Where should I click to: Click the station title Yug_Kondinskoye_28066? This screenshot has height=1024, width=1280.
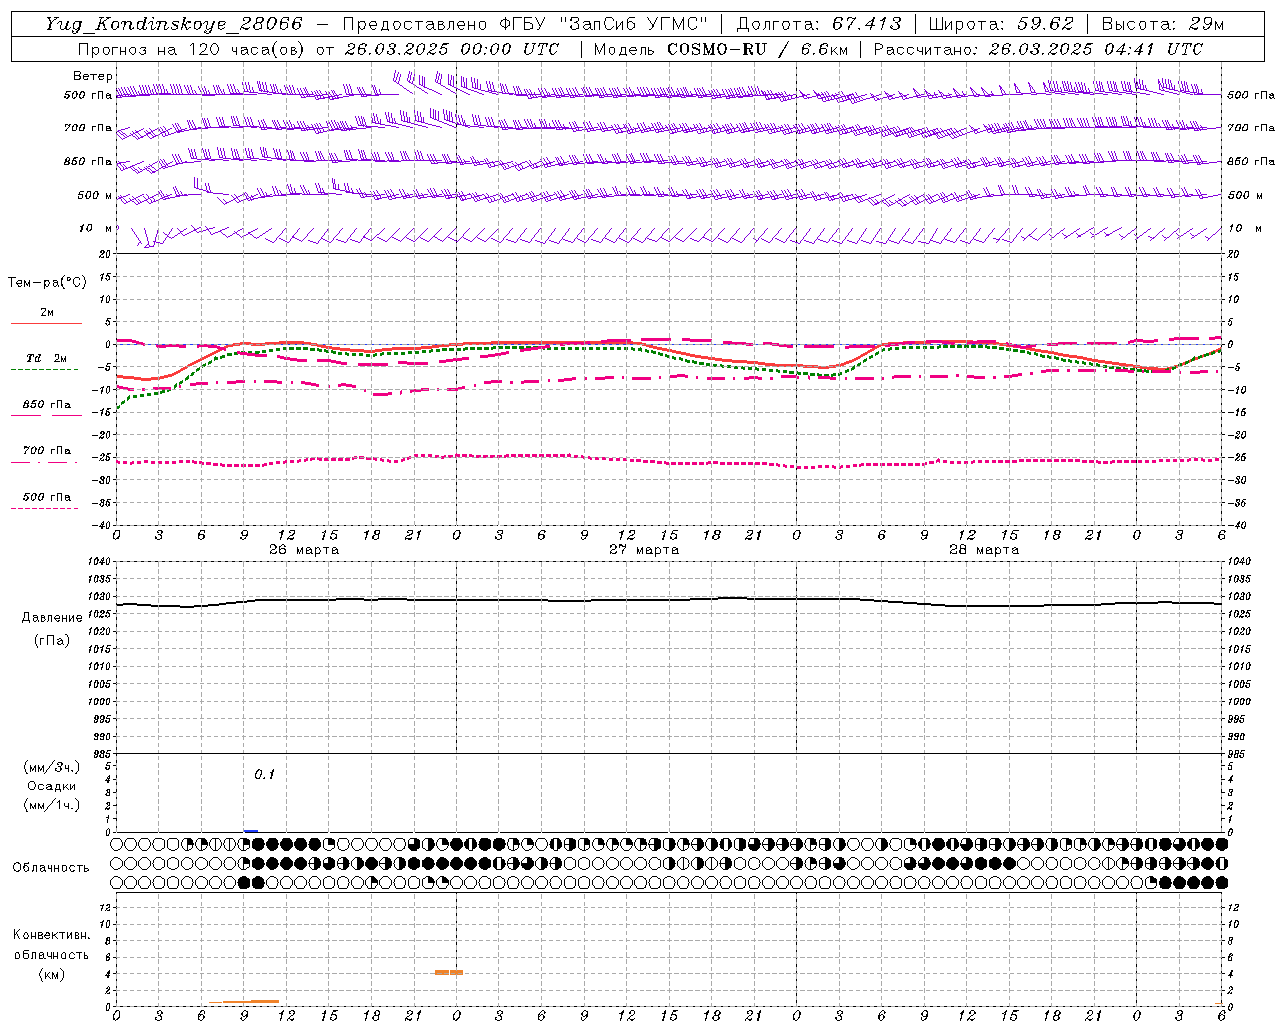pyautogui.click(x=174, y=24)
